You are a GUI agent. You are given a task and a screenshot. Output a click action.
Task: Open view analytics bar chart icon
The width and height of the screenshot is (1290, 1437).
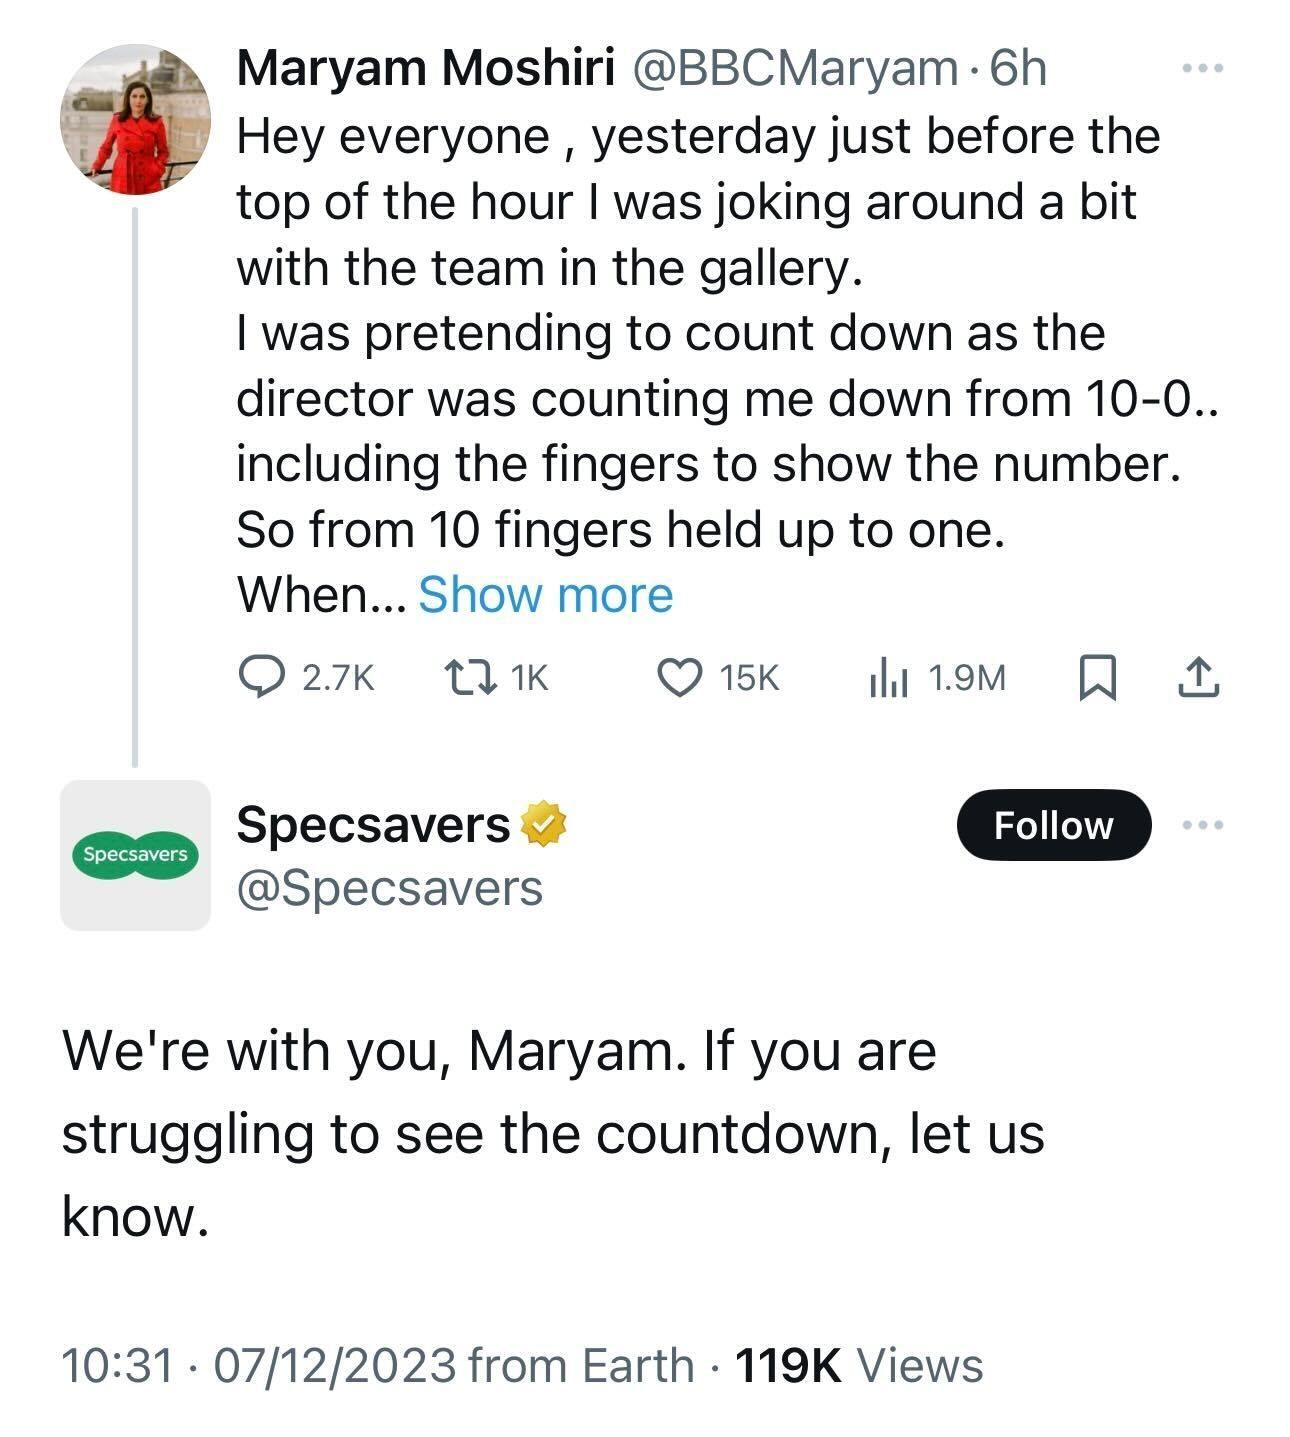tap(888, 677)
